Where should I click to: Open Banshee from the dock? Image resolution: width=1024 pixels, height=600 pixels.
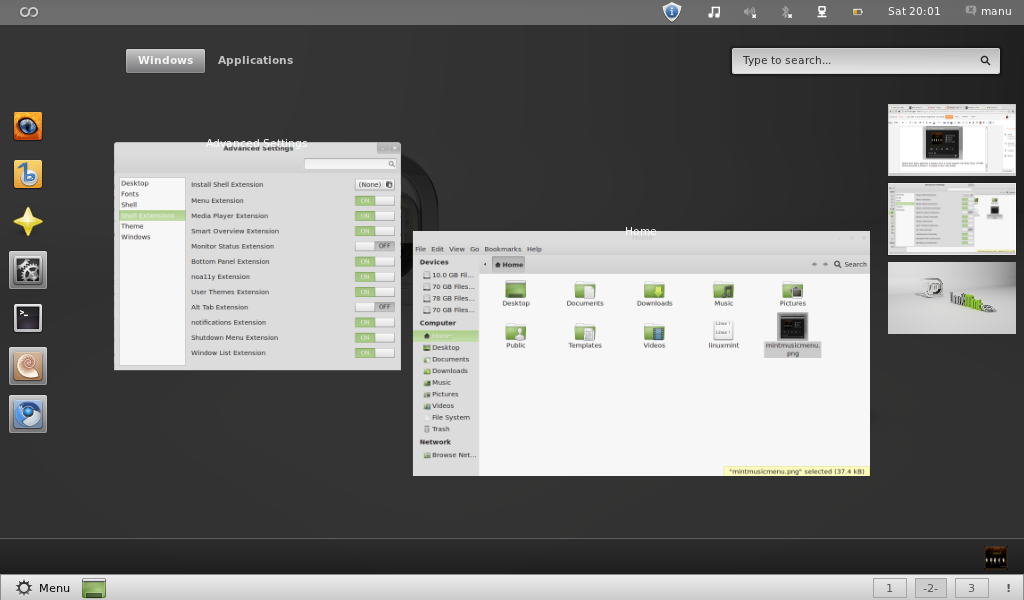point(27,173)
